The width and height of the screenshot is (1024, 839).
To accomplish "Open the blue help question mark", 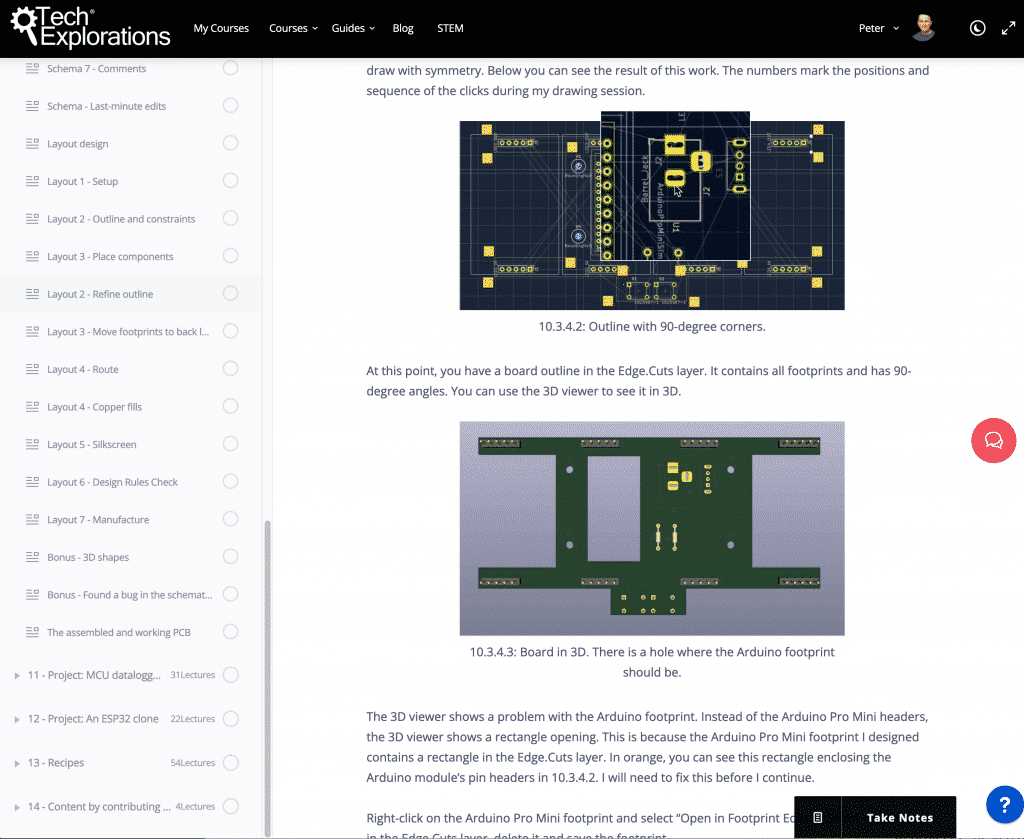I will (x=1004, y=805).
